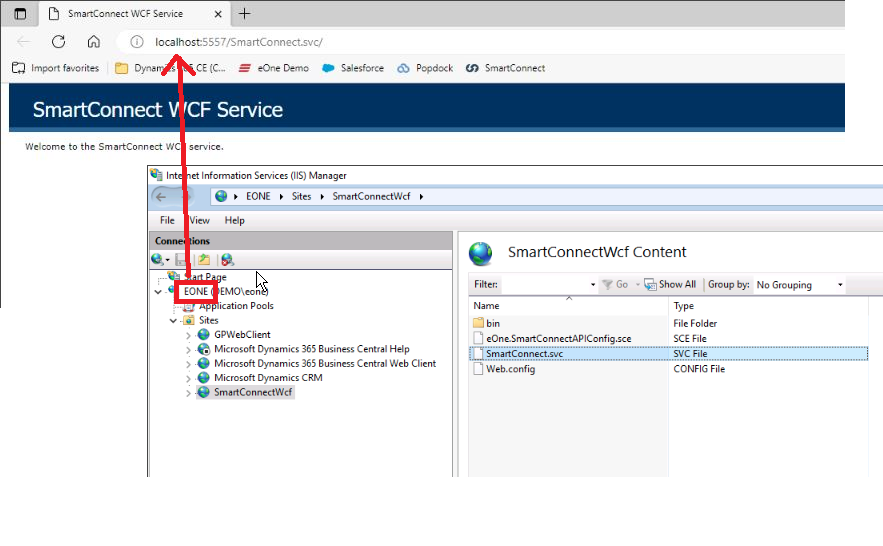Refresh the browser page
883x546 pixels.
[x=59, y=42]
